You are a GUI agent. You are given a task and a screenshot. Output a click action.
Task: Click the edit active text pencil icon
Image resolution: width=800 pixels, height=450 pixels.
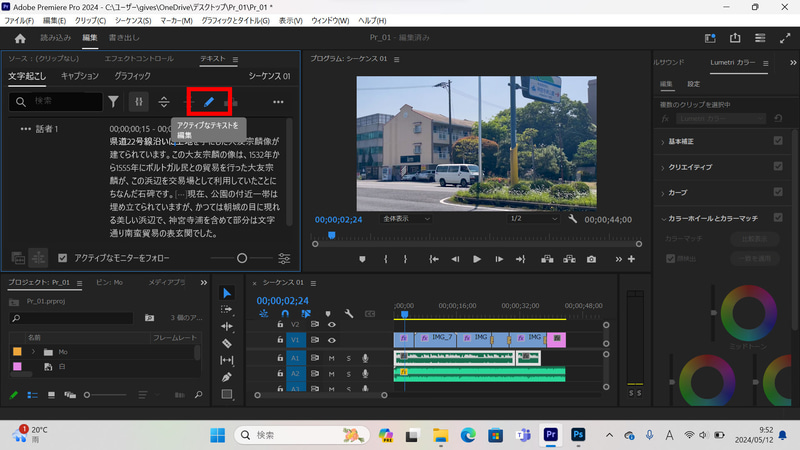pos(209,102)
